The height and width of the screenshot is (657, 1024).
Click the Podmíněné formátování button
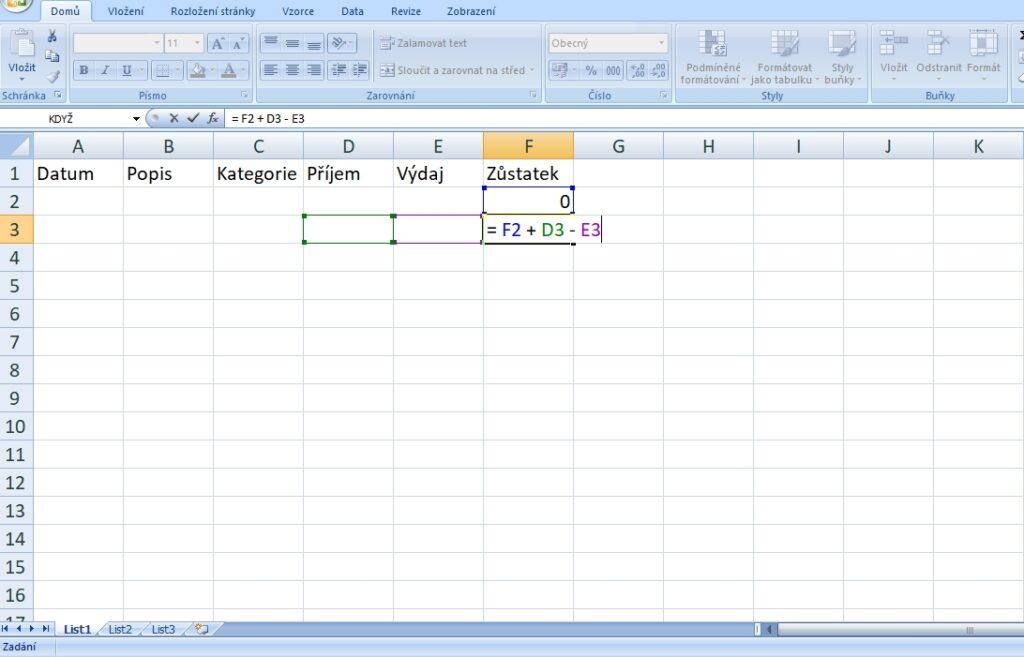pyautogui.click(x=712, y=58)
